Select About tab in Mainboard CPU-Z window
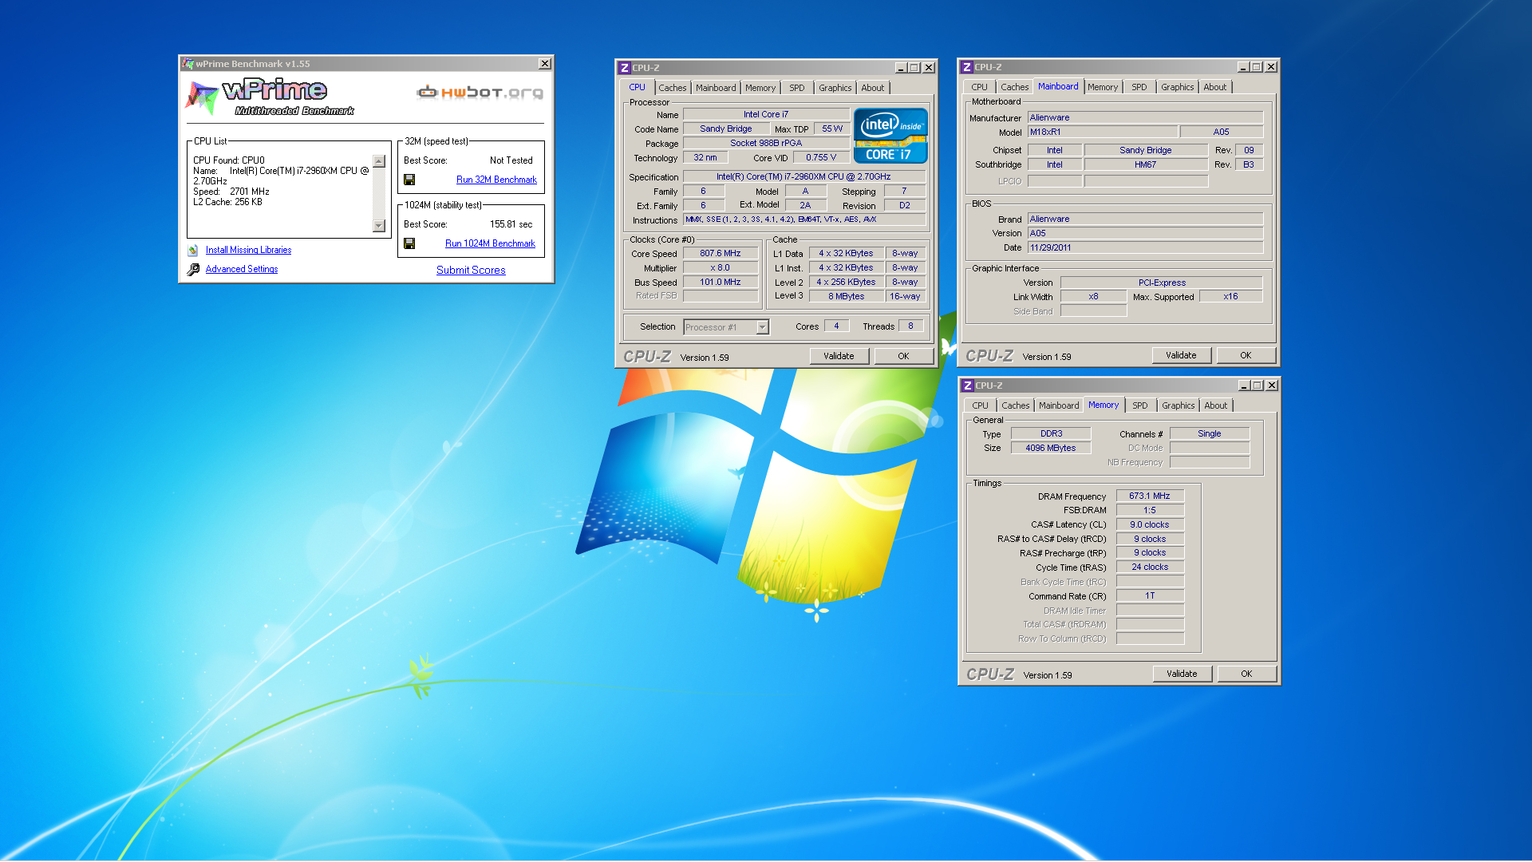The image size is (1532, 862). (x=1215, y=87)
